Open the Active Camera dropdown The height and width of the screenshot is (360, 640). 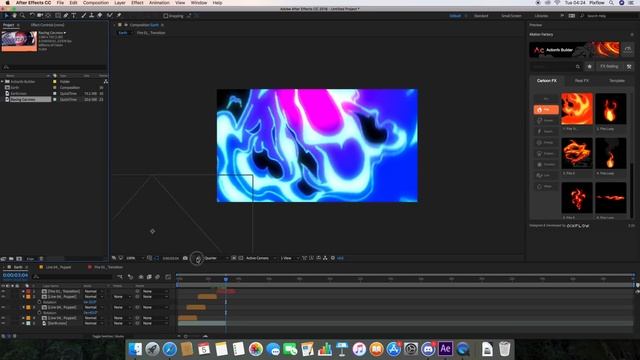(x=261, y=258)
